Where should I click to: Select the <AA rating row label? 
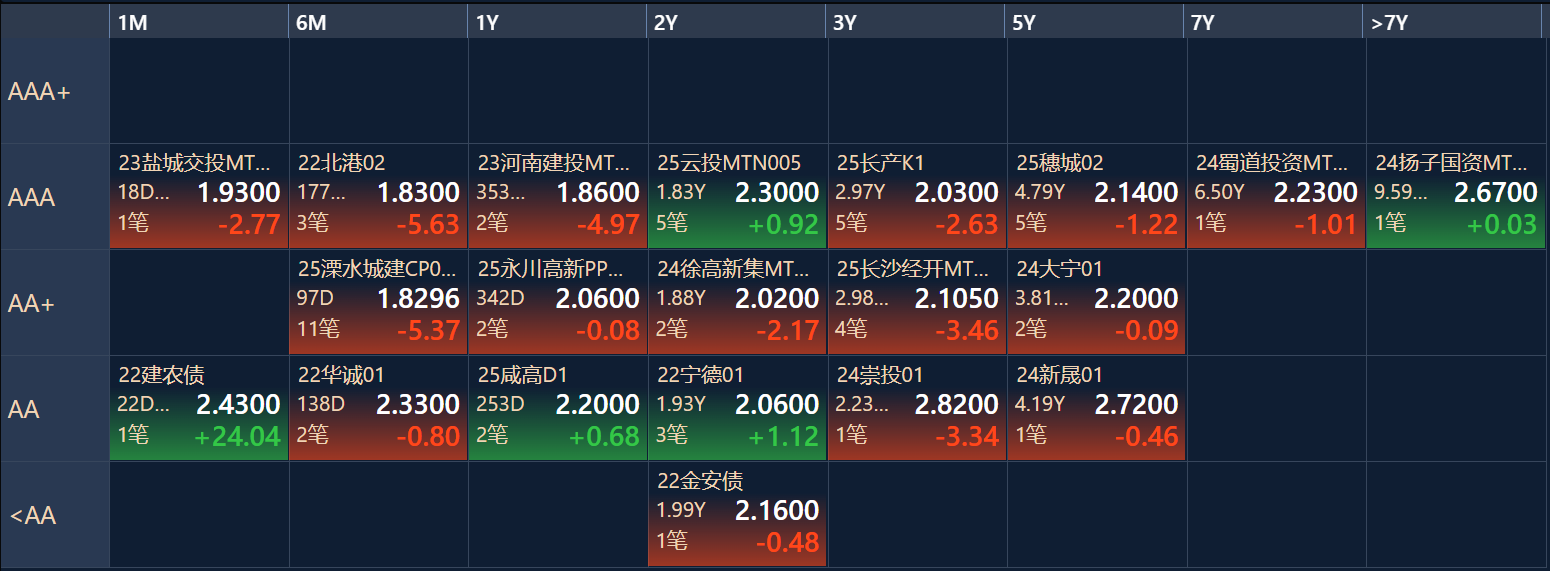55,515
